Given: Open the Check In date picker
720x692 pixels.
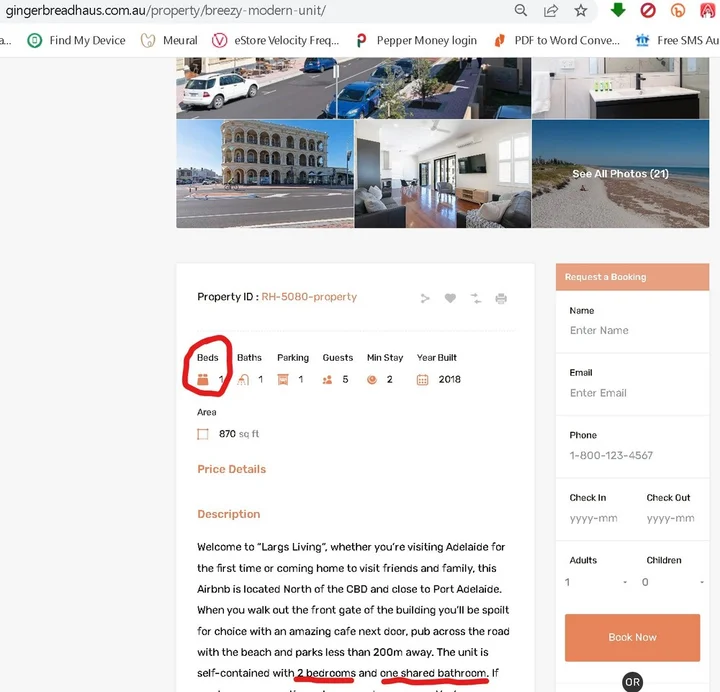Looking at the screenshot, I should click(x=594, y=519).
